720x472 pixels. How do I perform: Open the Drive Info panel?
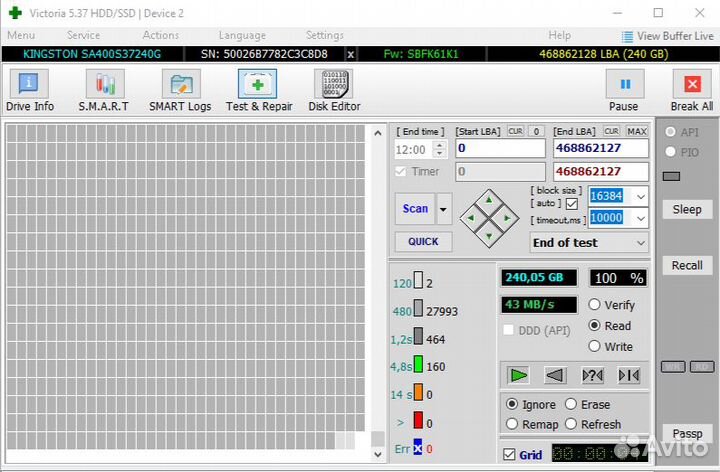coord(30,90)
